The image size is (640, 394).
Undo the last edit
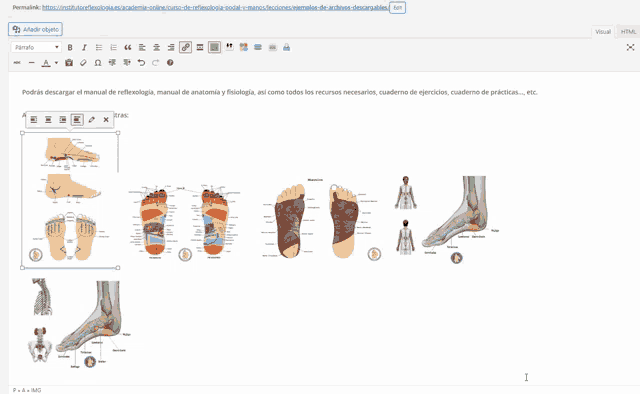[141, 62]
